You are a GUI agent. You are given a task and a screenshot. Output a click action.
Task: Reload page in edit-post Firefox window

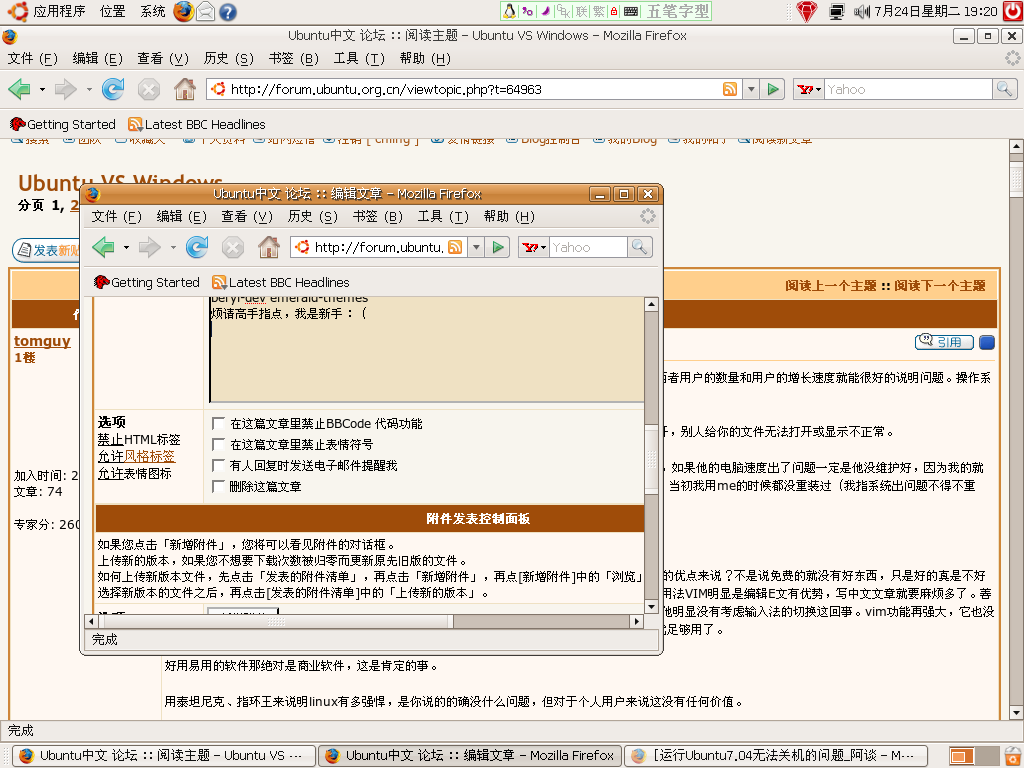[197, 248]
